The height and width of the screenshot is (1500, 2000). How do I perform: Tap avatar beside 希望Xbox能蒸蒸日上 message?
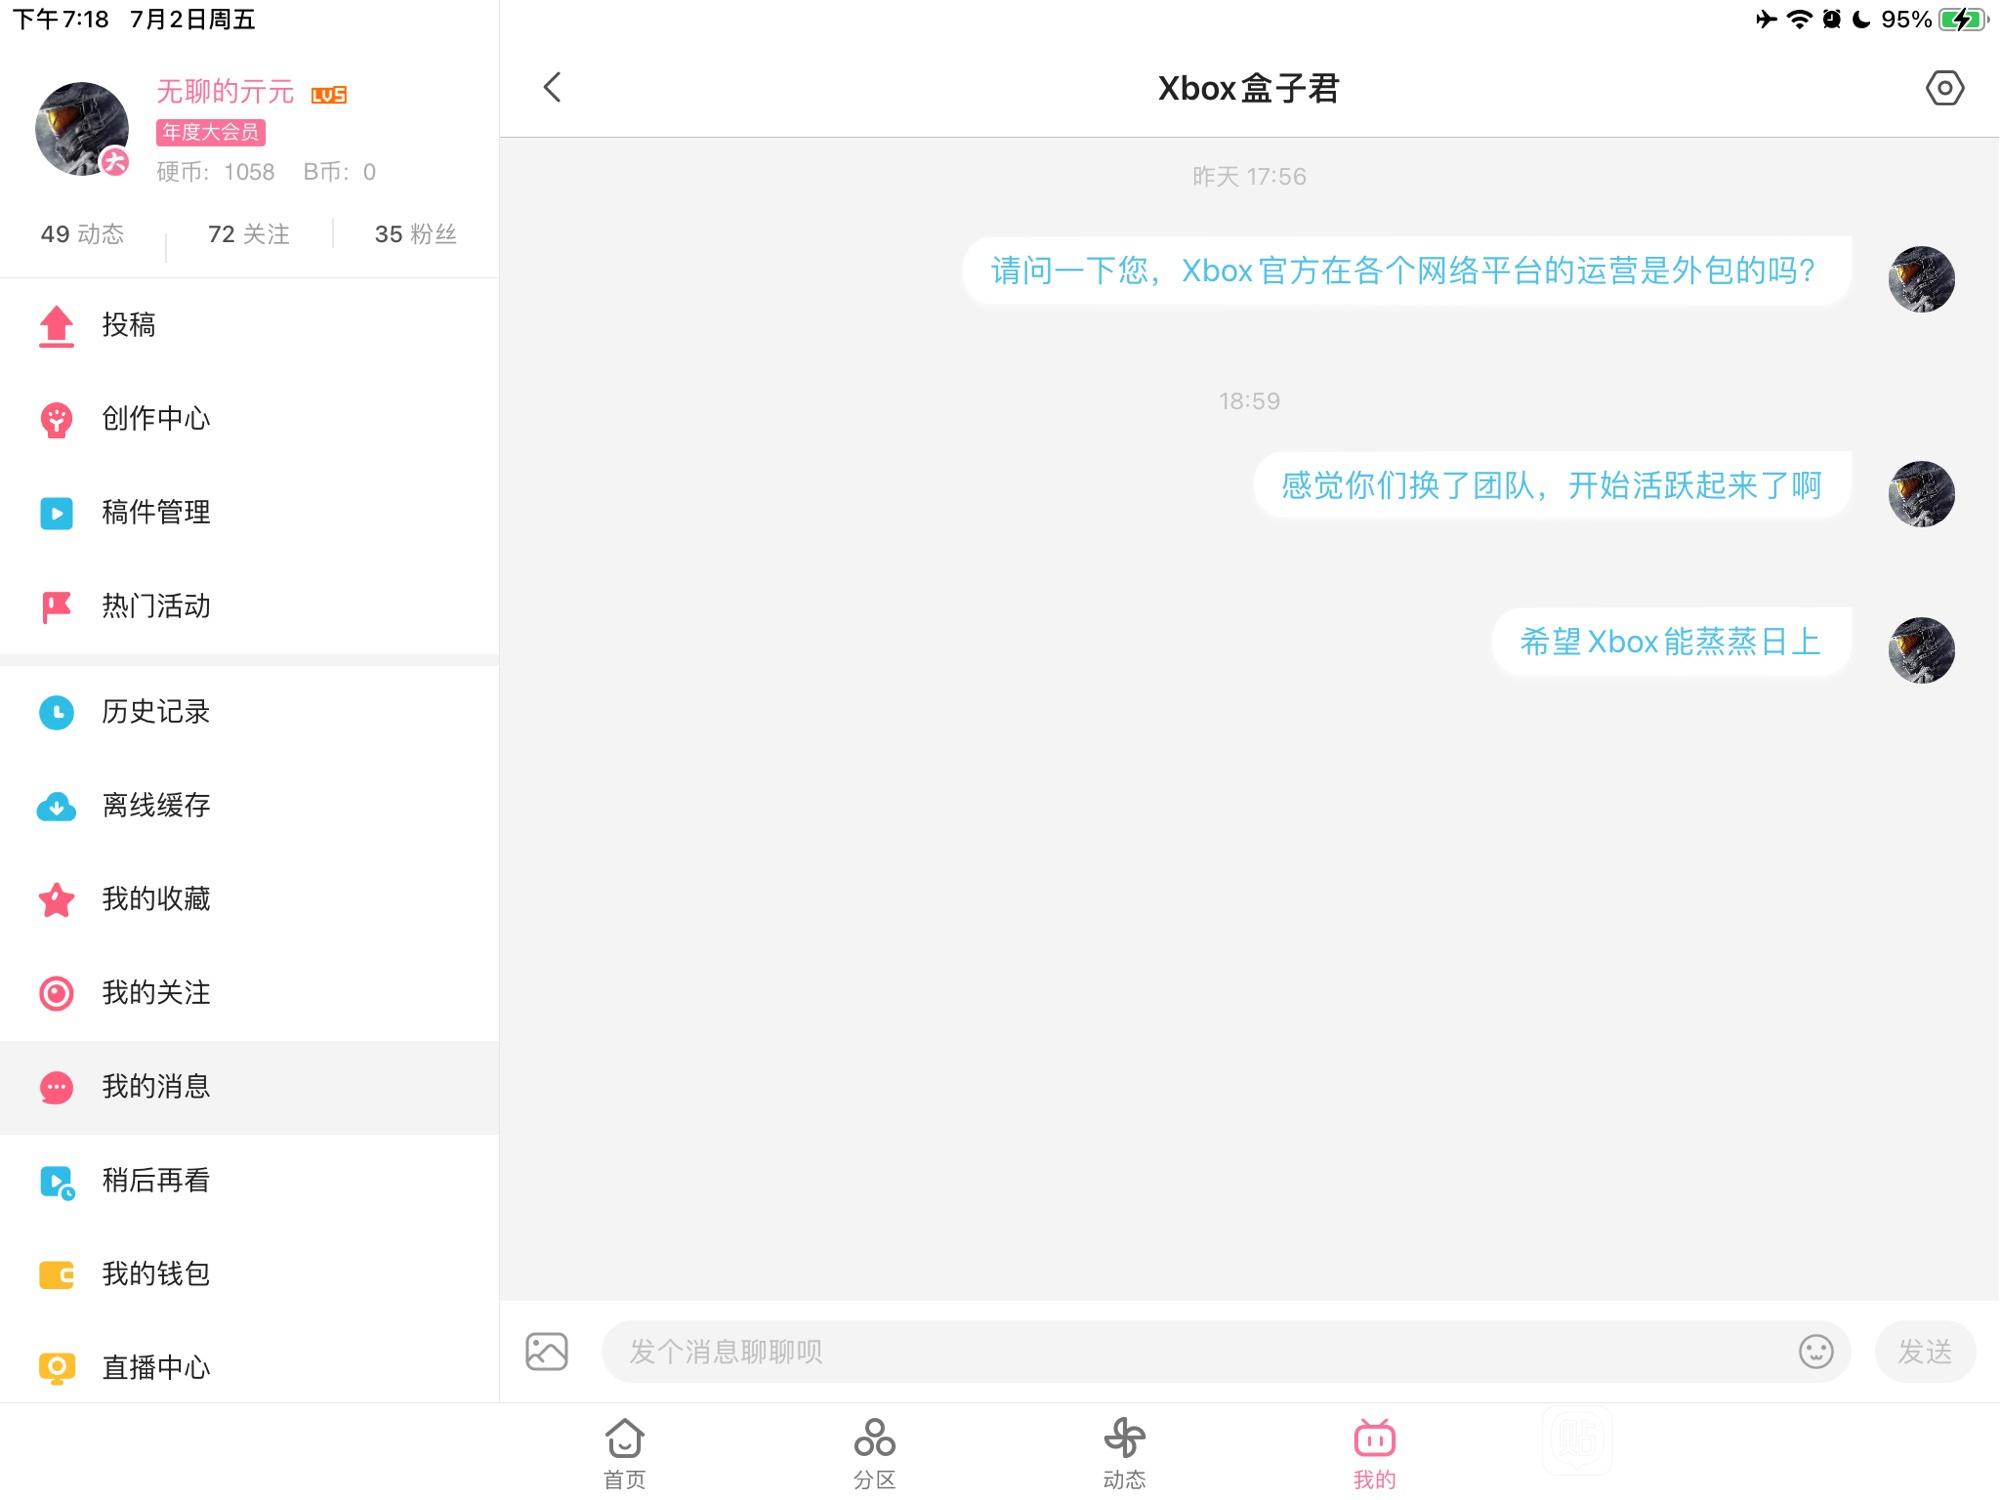[x=1921, y=650]
